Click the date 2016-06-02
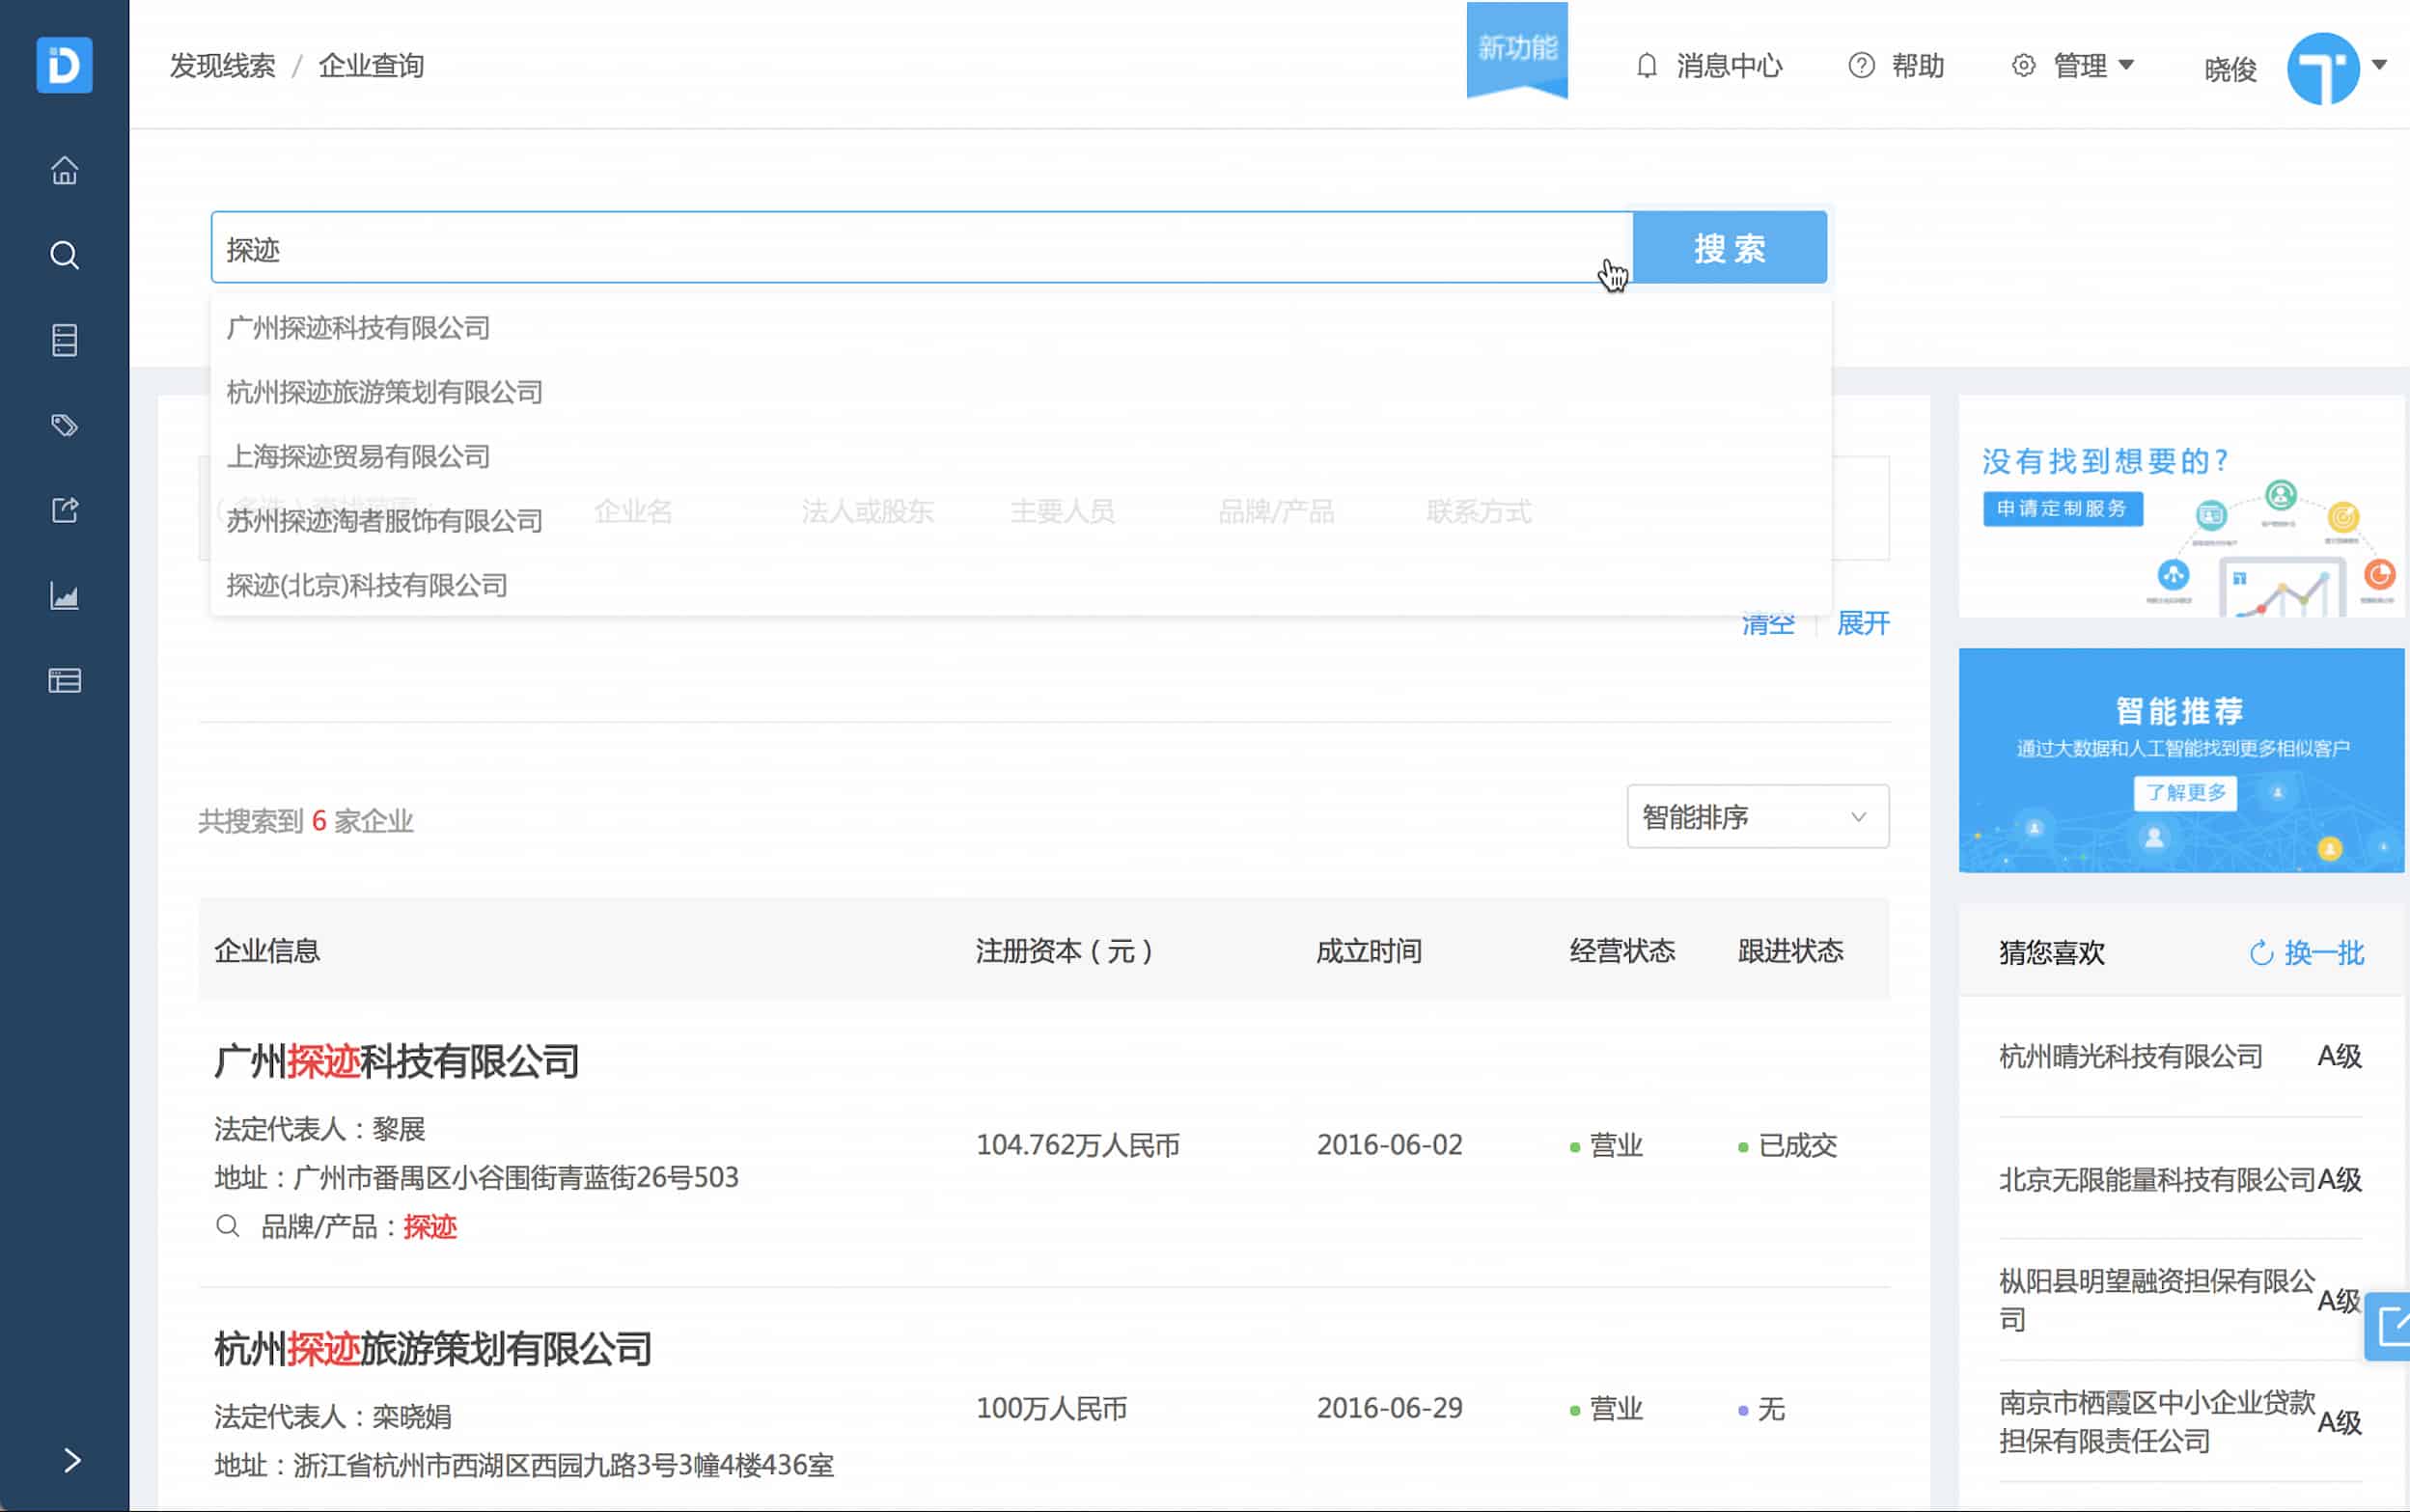The image size is (2410, 1512). (1389, 1145)
